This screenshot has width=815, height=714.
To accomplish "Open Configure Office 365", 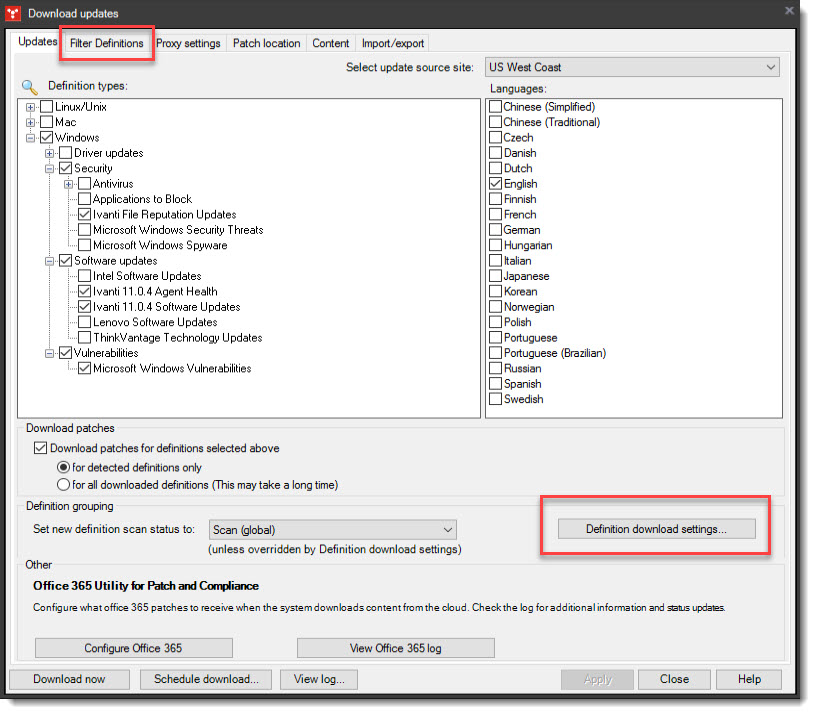I will 133,648.
